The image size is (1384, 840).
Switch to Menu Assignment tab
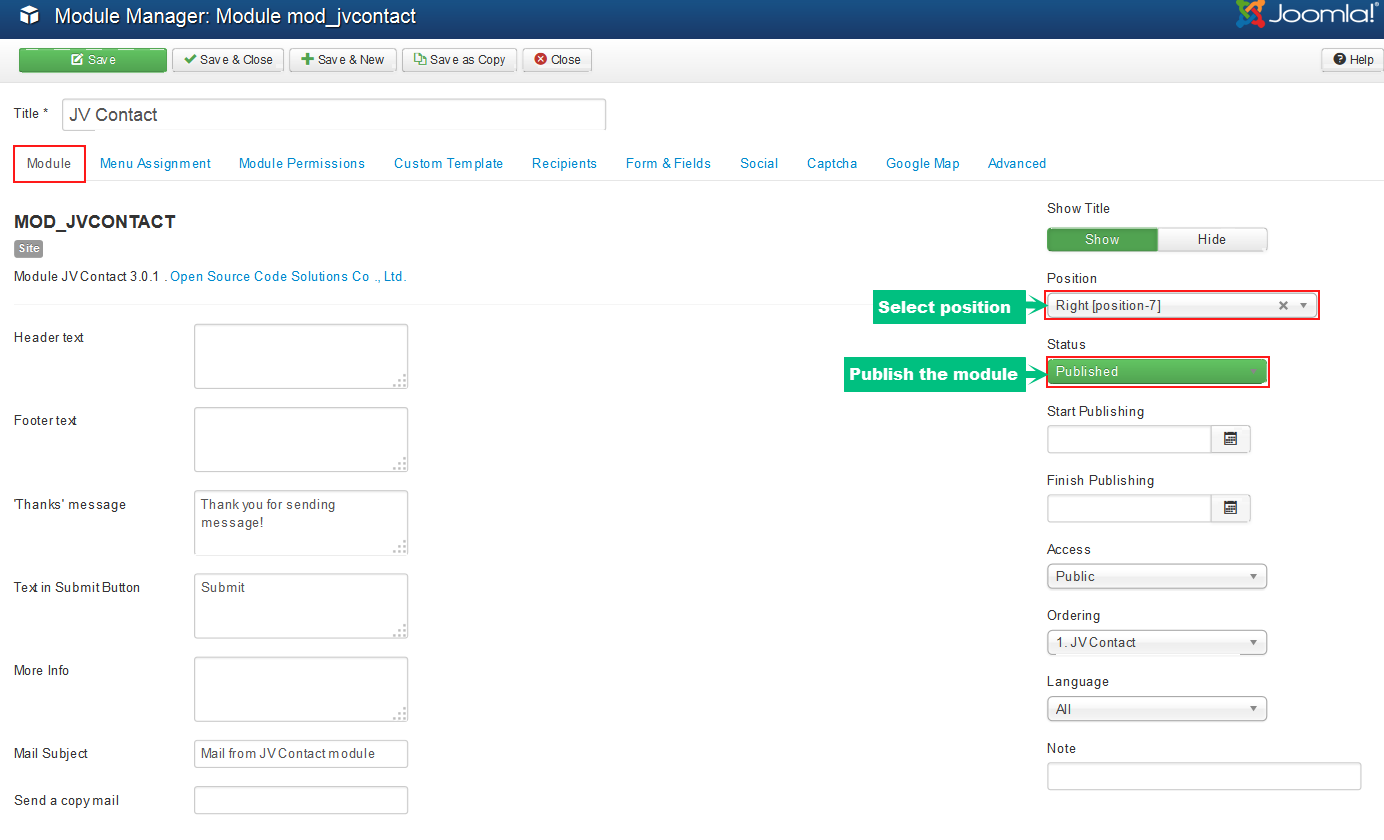click(x=155, y=164)
